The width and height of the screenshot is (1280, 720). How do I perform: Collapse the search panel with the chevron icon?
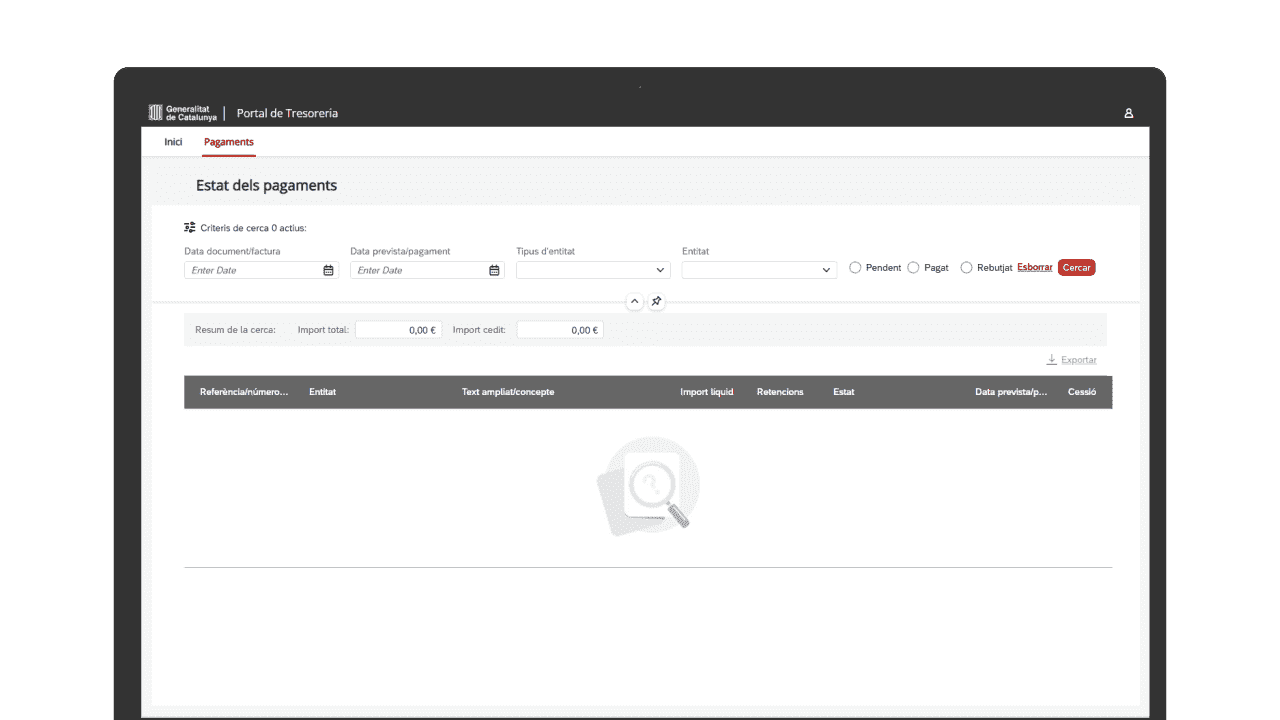pos(634,300)
